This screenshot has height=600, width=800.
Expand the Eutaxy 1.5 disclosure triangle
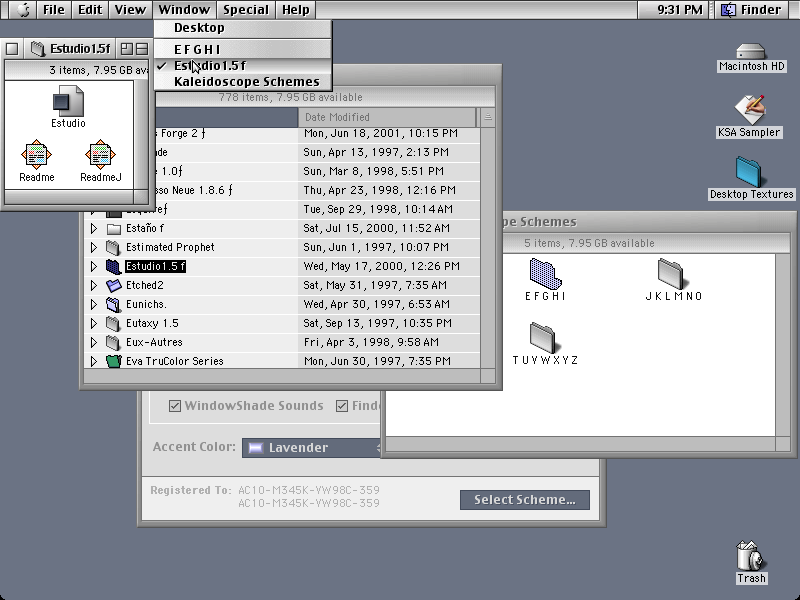click(x=94, y=323)
